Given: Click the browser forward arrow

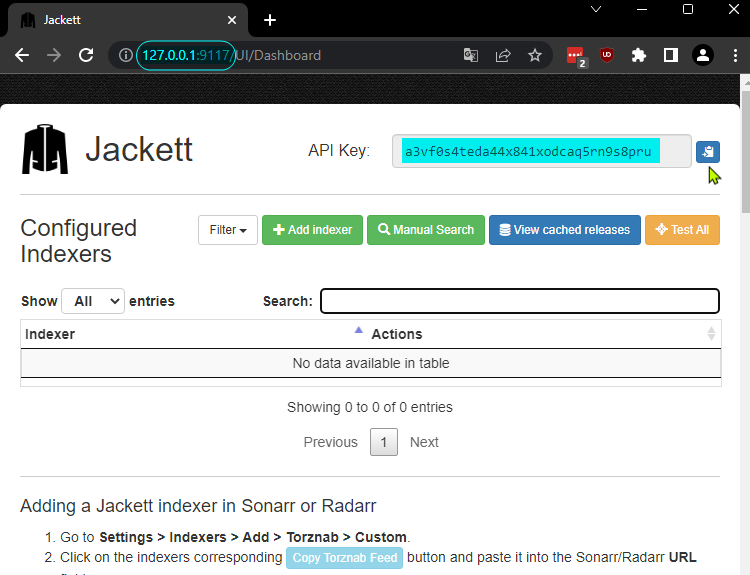Looking at the screenshot, I should coord(54,55).
